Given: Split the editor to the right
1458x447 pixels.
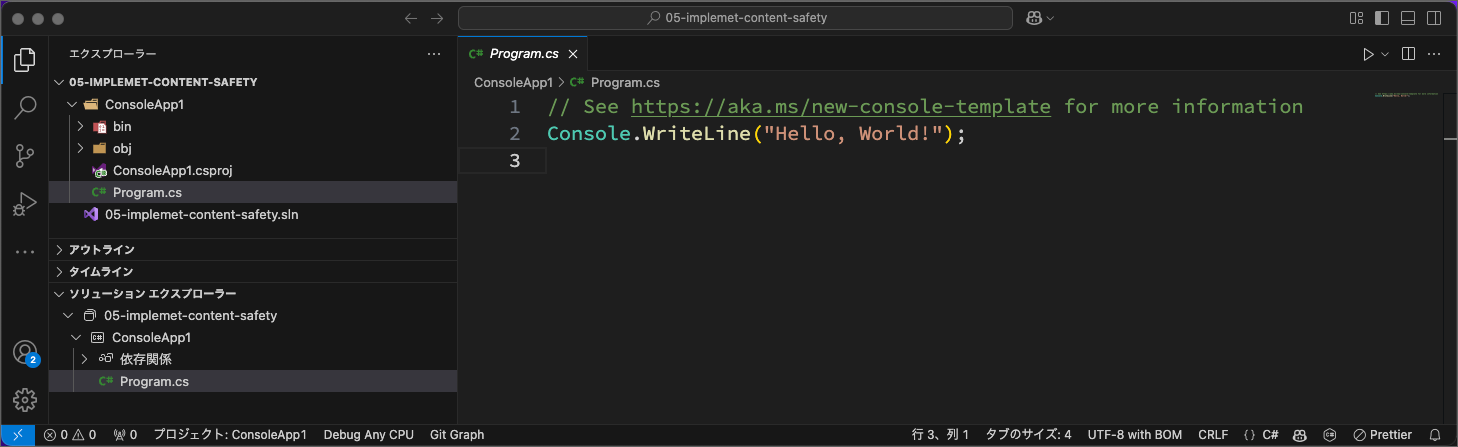Looking at the screenshot, I should coord(1408,54).
